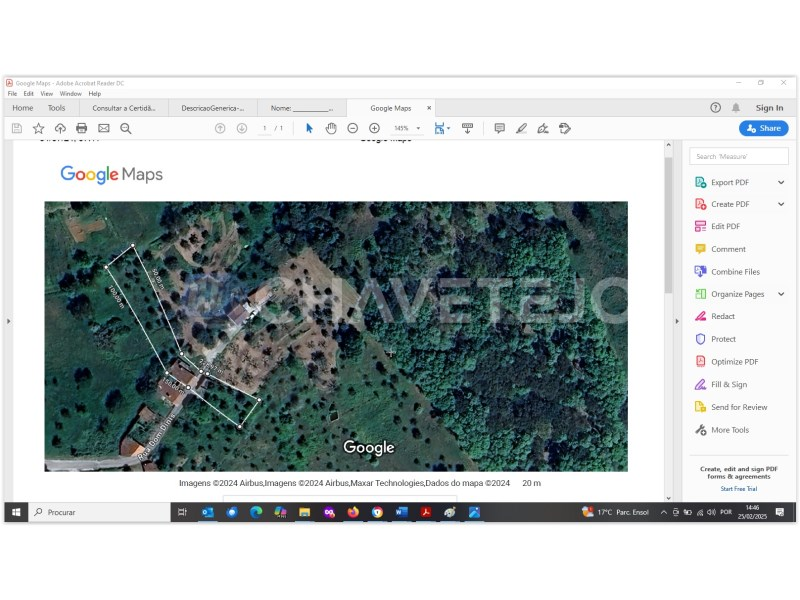
Task: Turn on scrolling mode with the read mode icon
Action: [x=467, y=128]
